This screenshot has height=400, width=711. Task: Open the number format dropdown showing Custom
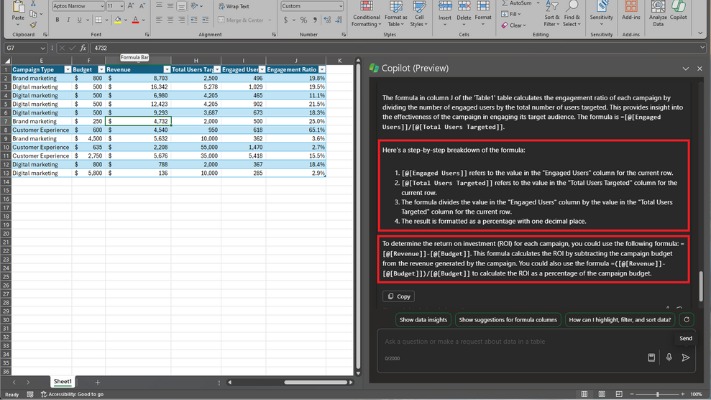(341, 6)
